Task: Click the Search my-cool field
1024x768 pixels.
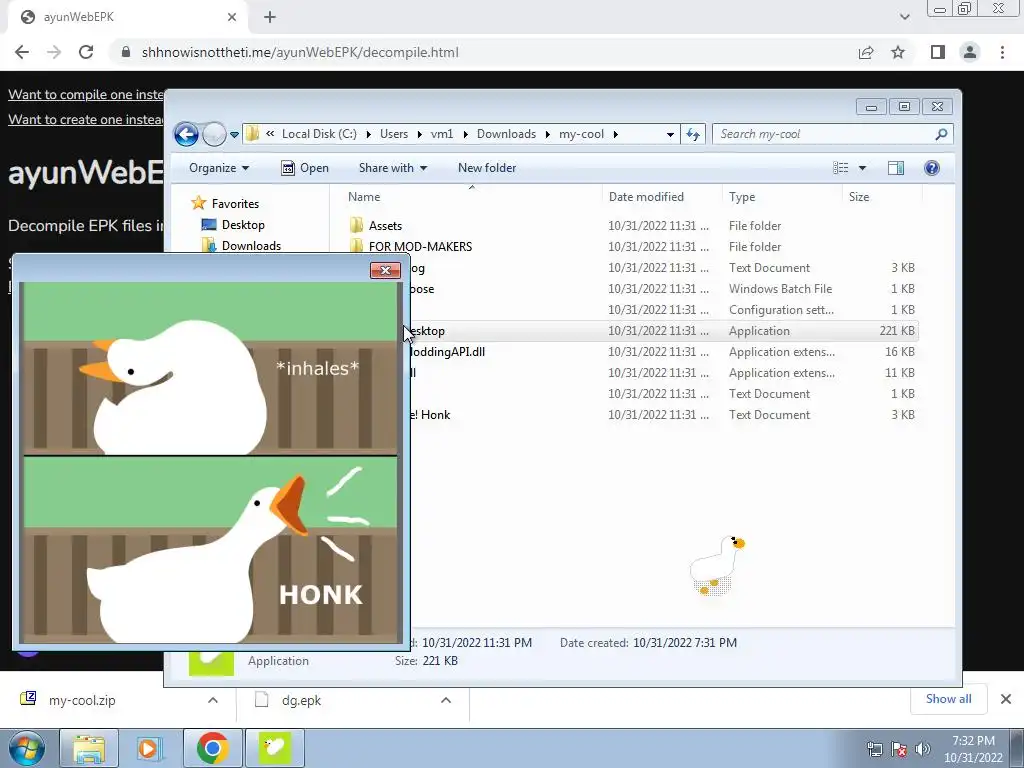Action: 833,134
